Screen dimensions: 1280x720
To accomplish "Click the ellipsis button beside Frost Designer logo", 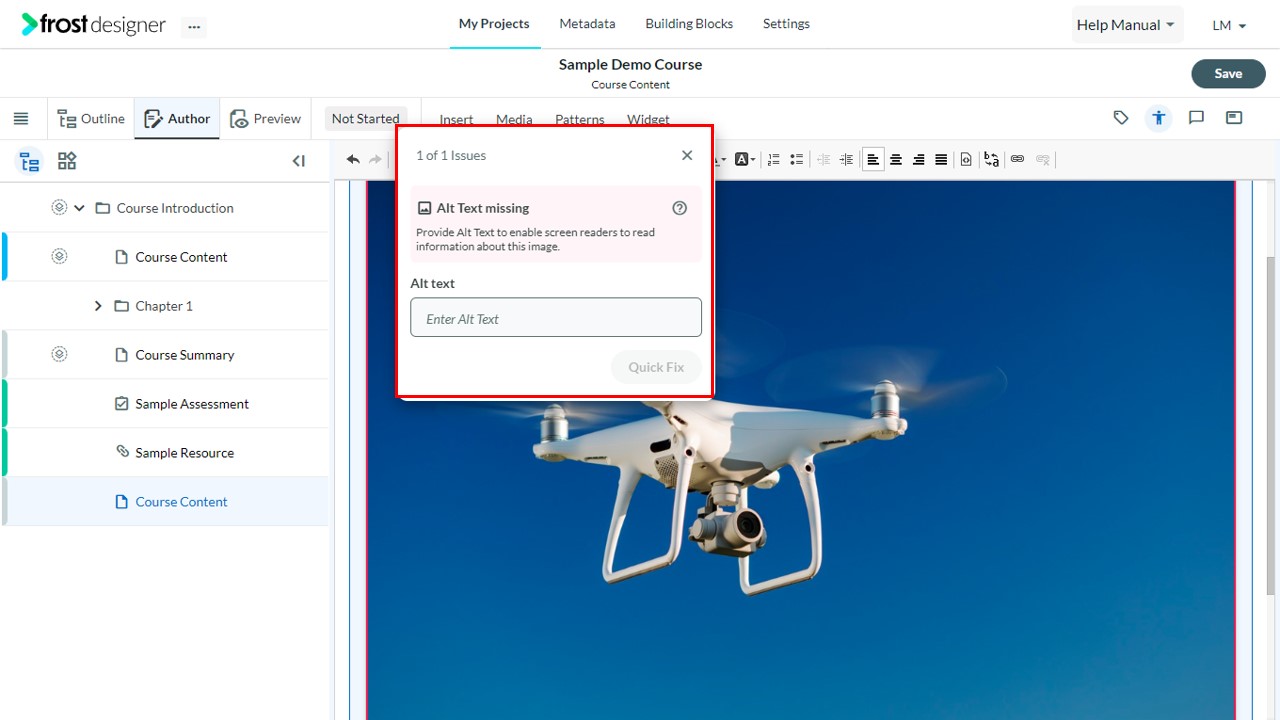I will point(194,27).
